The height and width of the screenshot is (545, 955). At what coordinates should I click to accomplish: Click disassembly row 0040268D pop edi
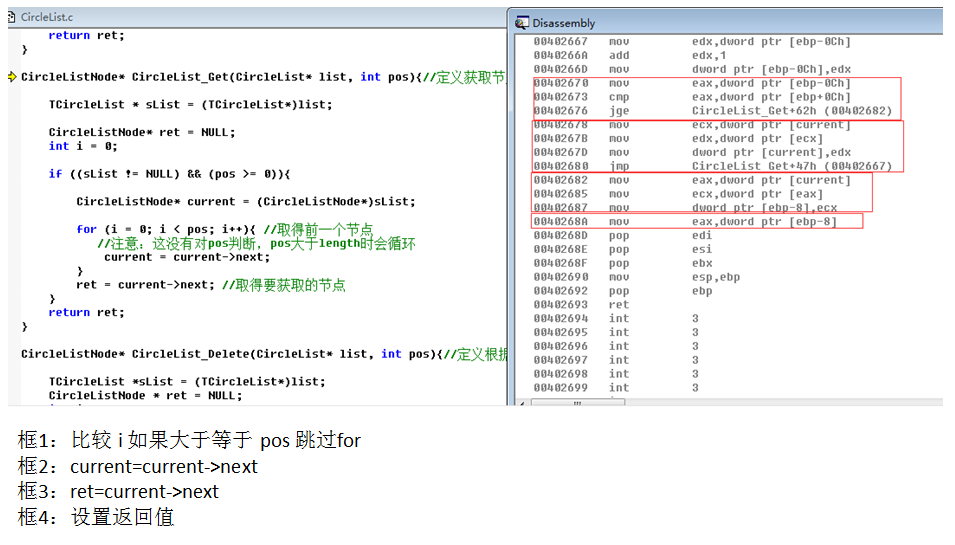(622, 236)
